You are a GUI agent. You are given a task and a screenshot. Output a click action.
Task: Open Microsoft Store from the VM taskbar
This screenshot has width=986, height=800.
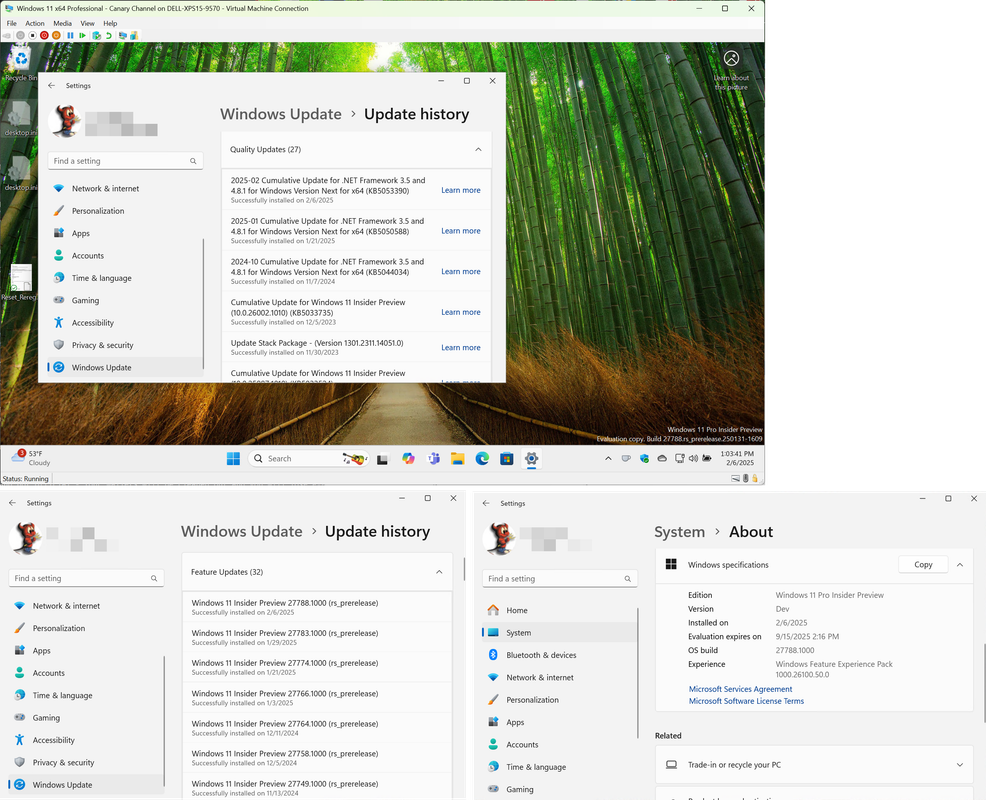[507, 458]
